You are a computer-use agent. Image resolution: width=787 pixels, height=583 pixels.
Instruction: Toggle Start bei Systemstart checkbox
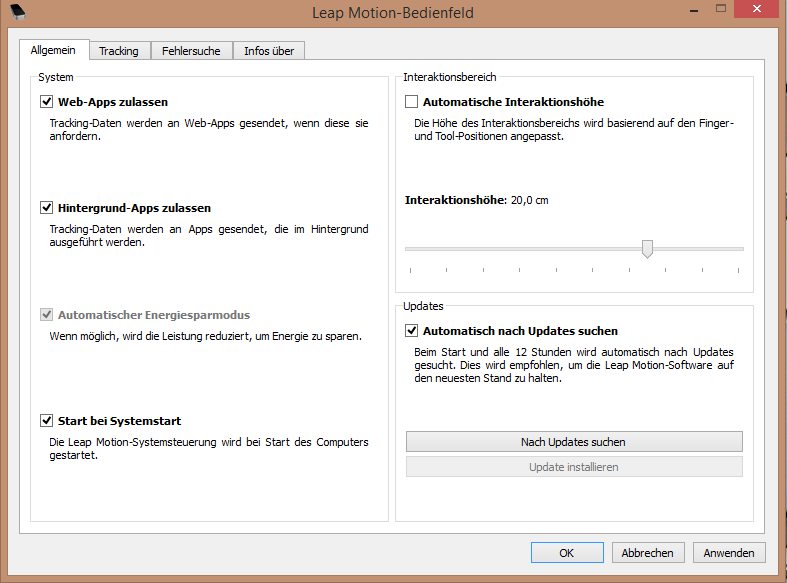[46, 421]
